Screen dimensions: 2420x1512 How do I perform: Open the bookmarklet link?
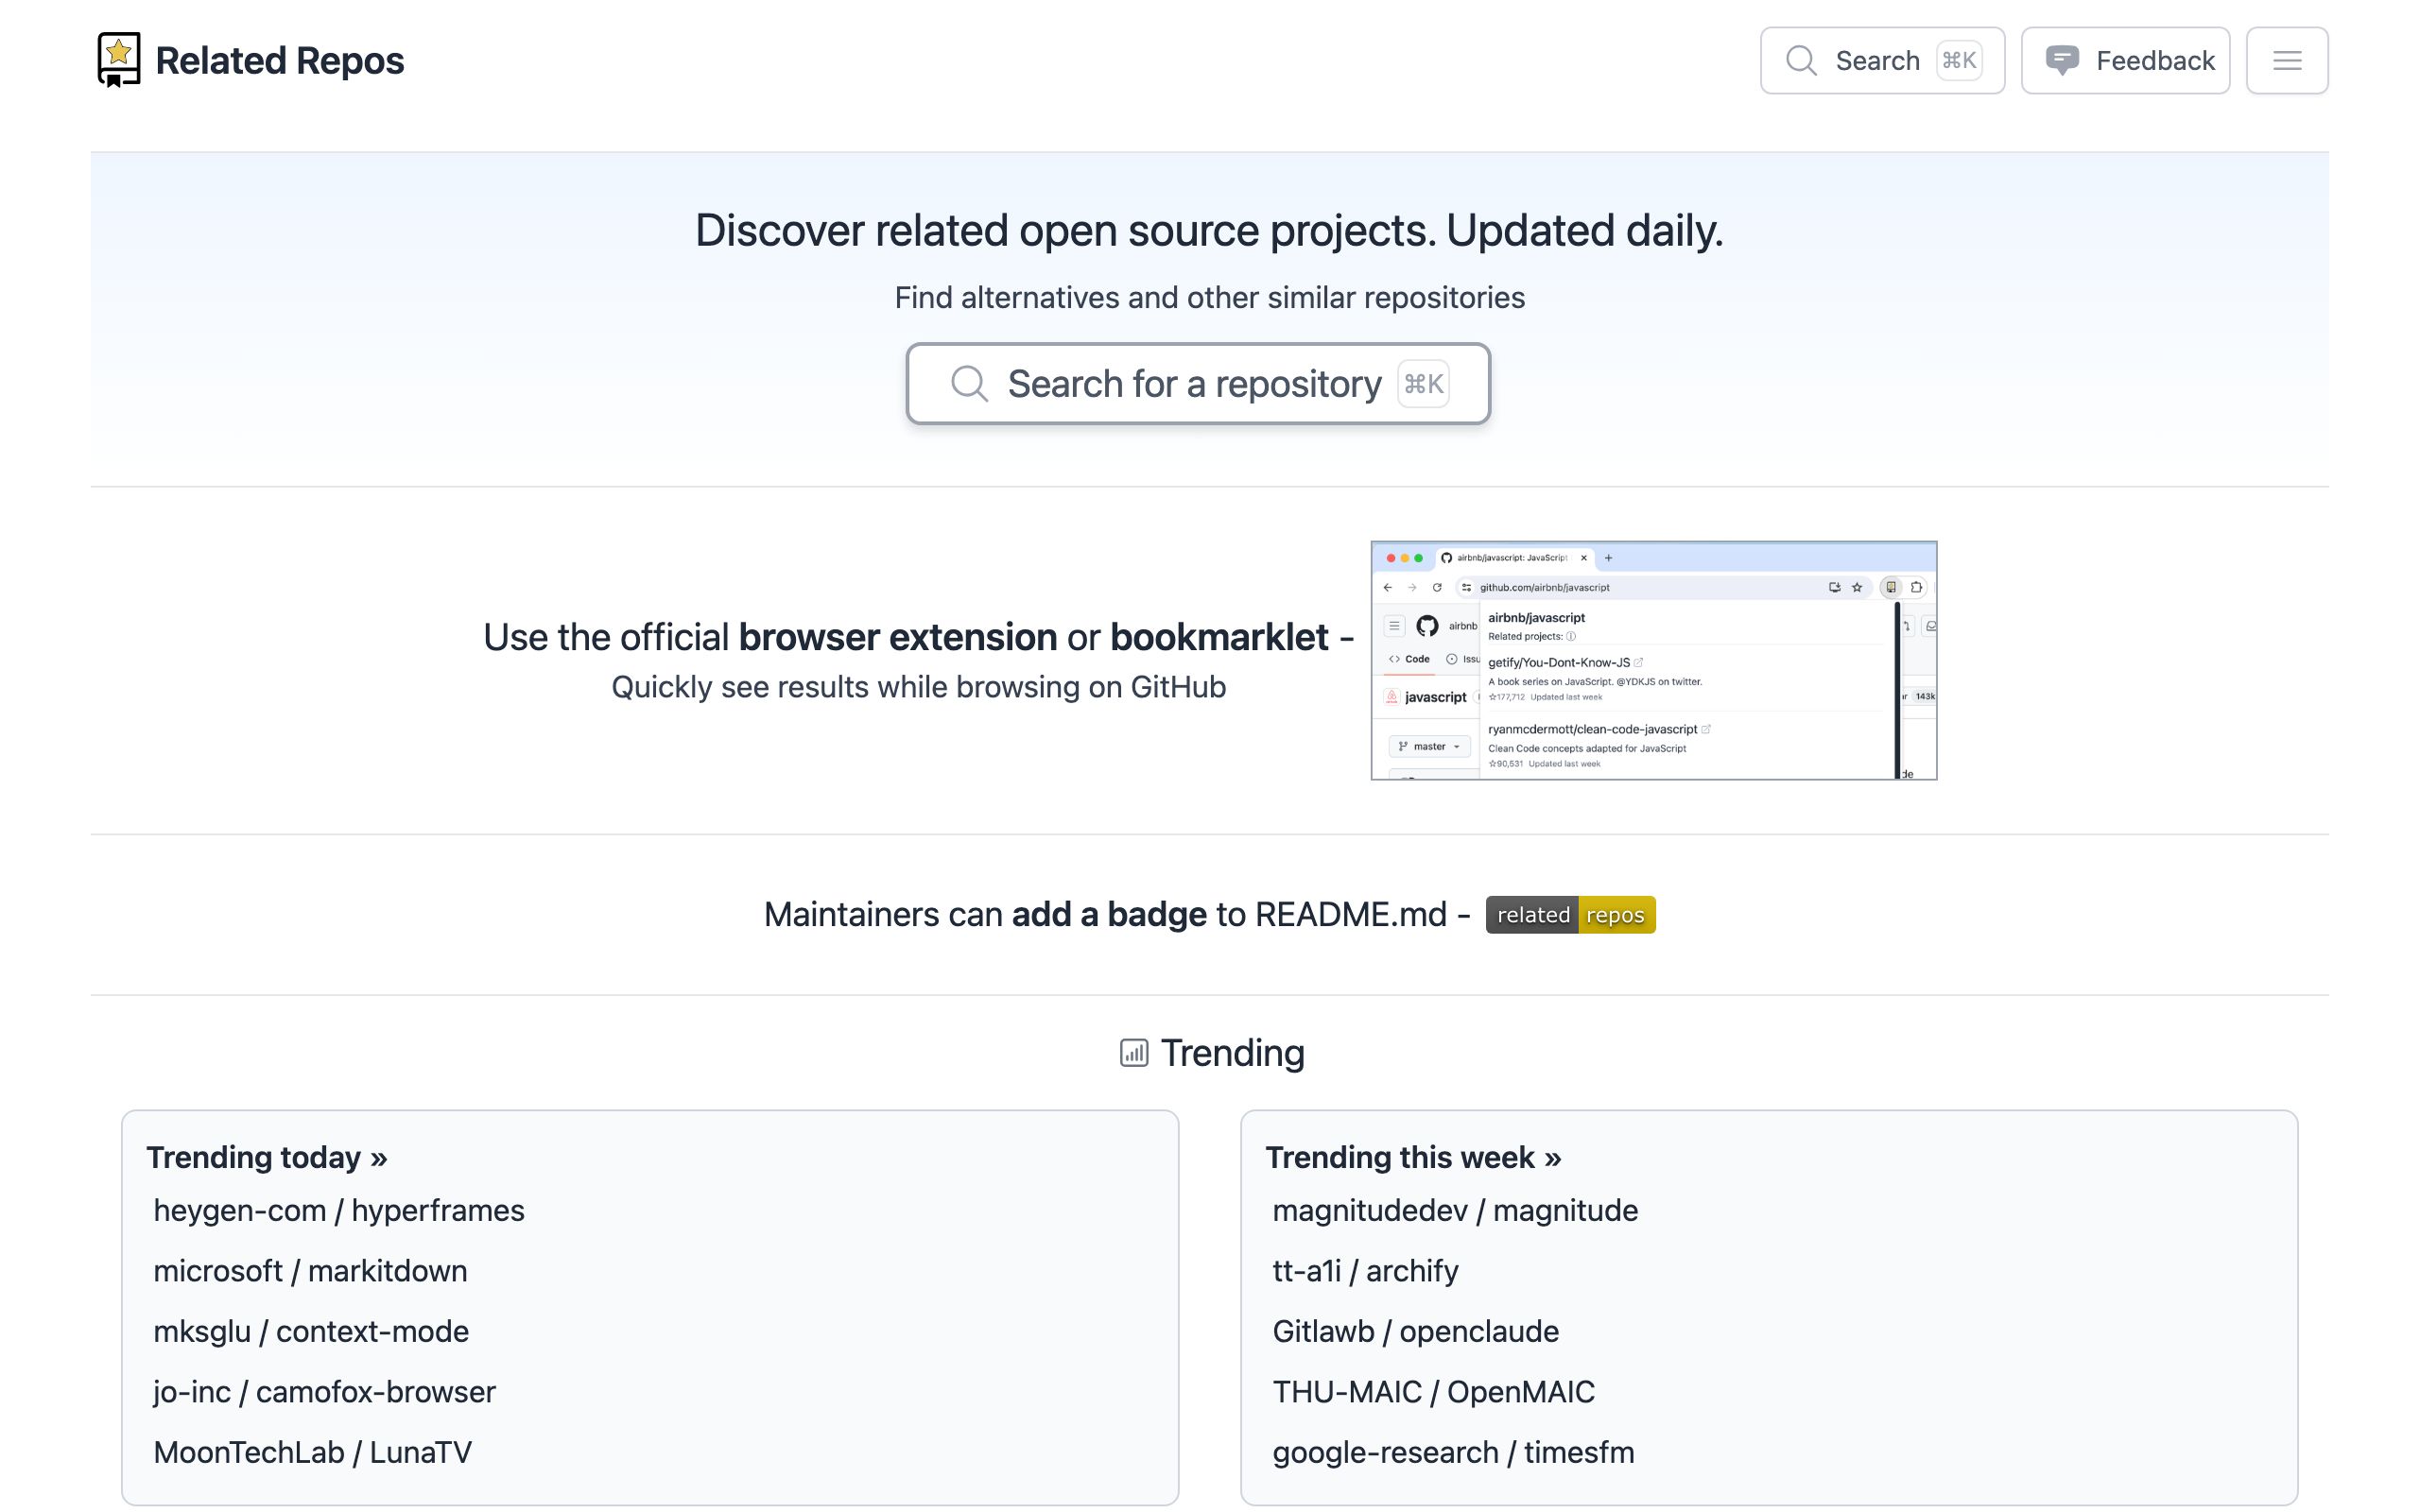(x=1219, y=637)
